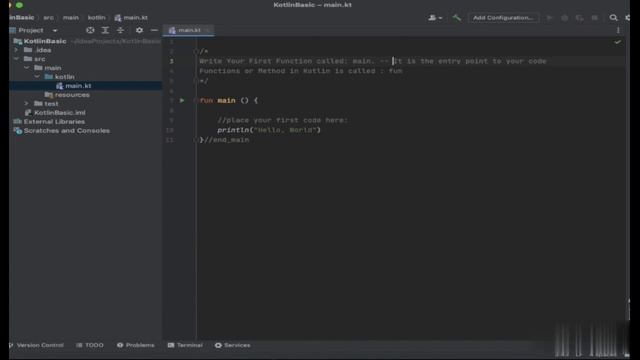Click Expand All icon in Project toolbar
Image resolution: width=640 pixels, height=360 pixels.
[105, 30]
